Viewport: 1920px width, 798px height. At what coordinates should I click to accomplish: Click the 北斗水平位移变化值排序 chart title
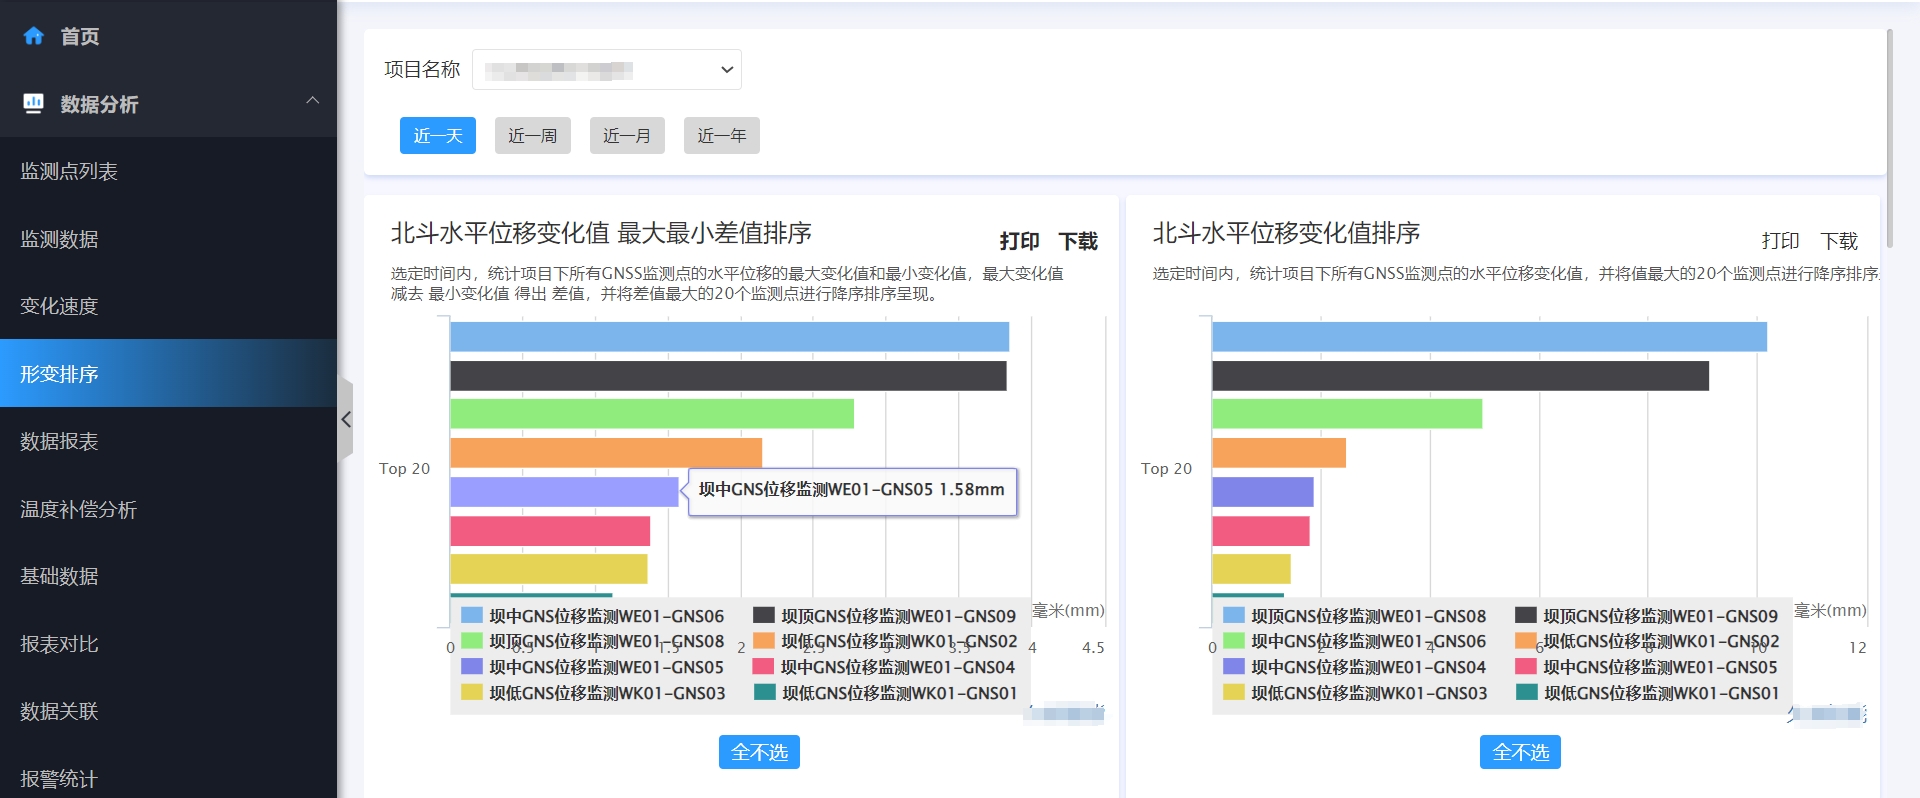[x=1286, y=233]
